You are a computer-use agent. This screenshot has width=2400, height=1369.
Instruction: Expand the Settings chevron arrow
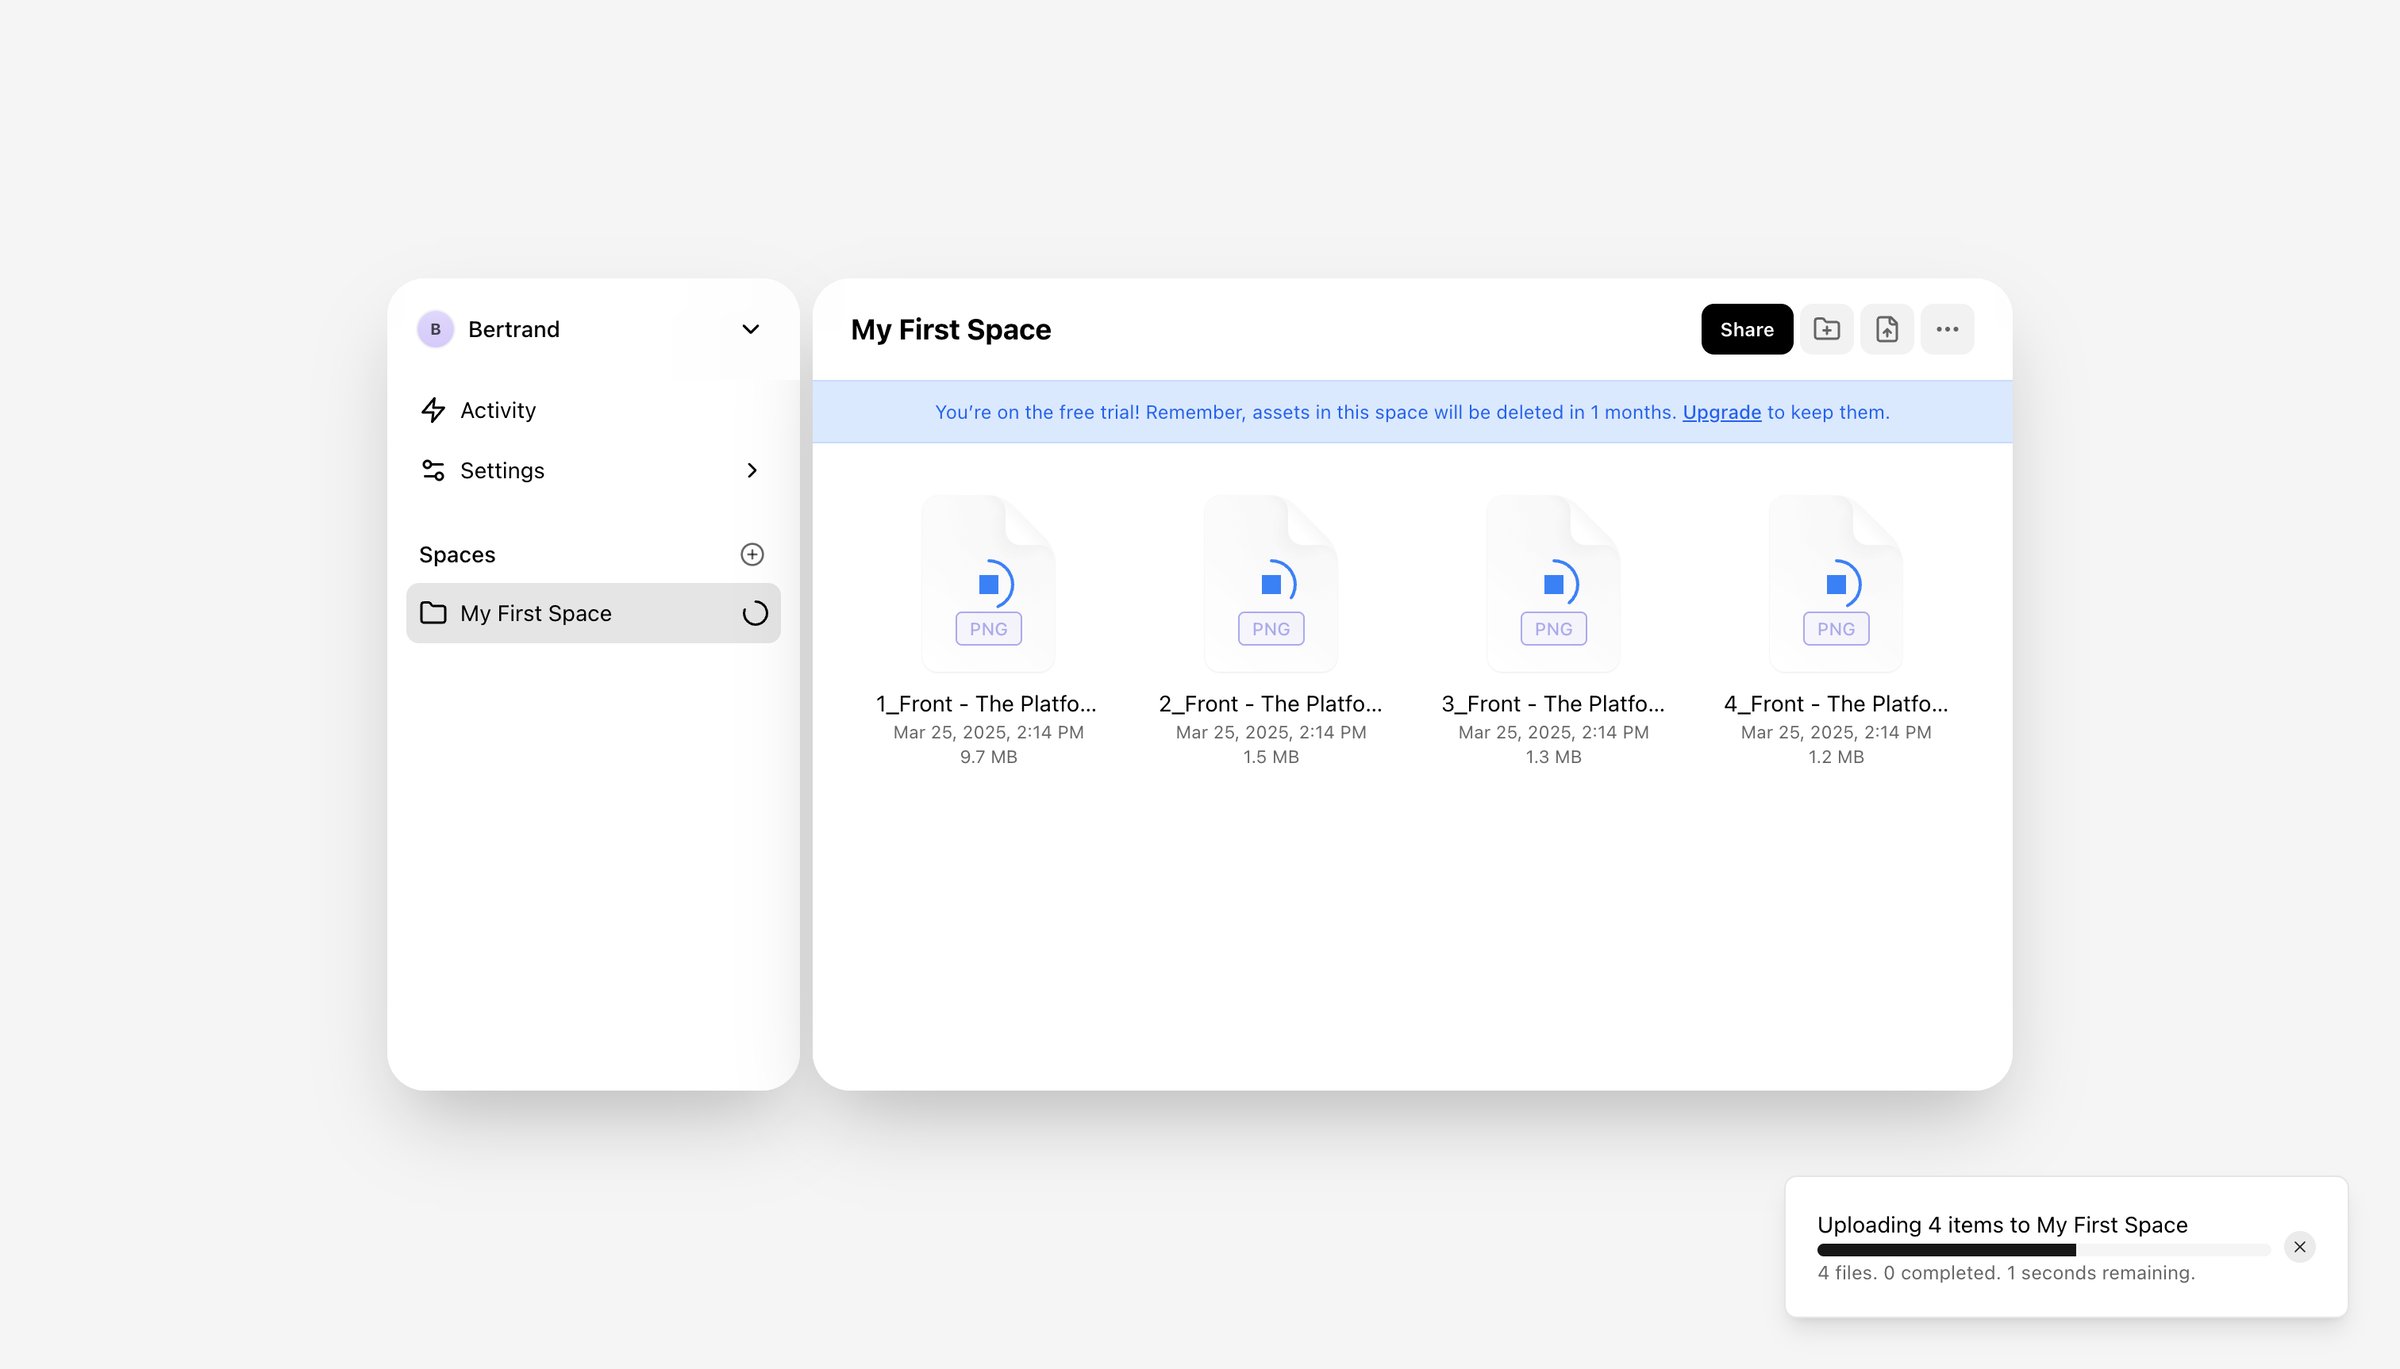(x=752, y=470)
